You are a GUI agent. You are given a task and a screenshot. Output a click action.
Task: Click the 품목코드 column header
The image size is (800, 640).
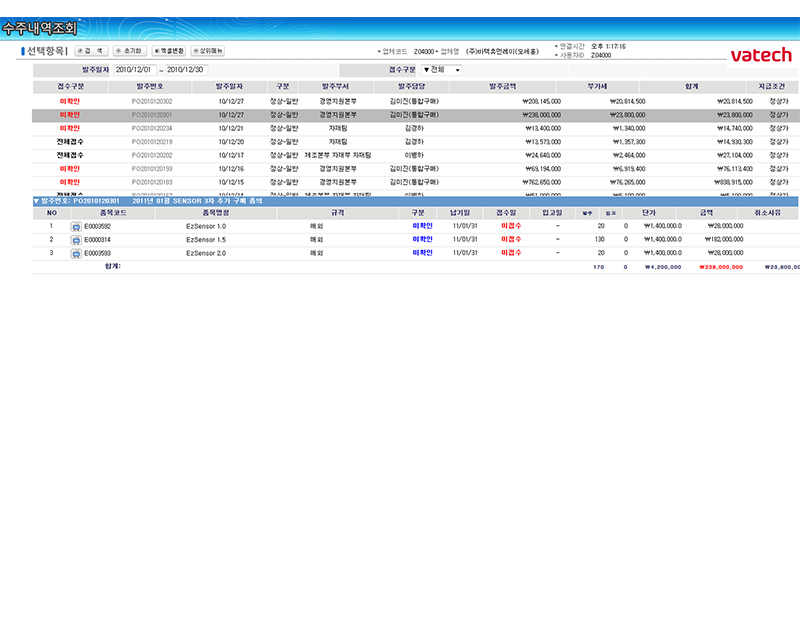(108, 213)
